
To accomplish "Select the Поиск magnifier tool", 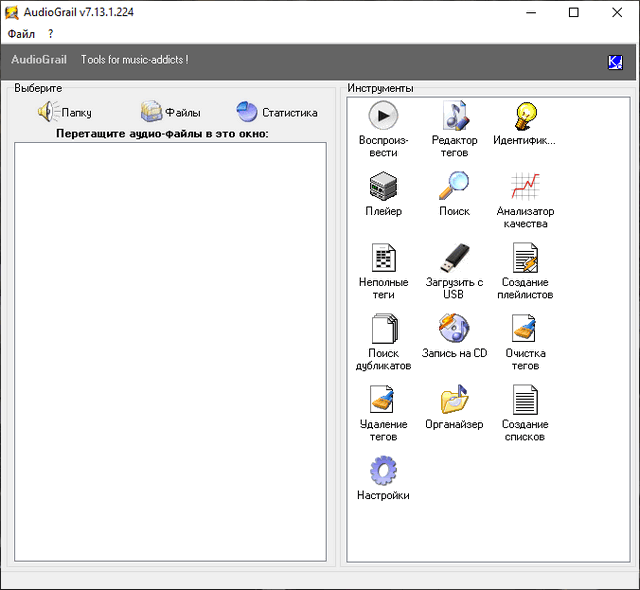I will (454, 186).
